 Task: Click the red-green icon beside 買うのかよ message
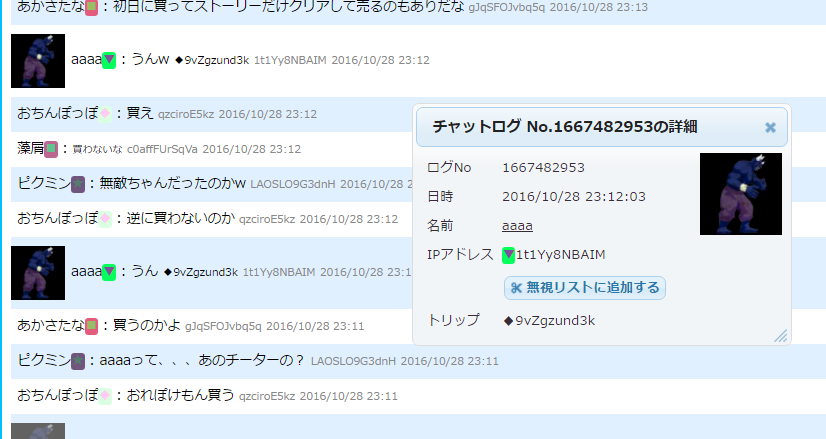(91, 326)
